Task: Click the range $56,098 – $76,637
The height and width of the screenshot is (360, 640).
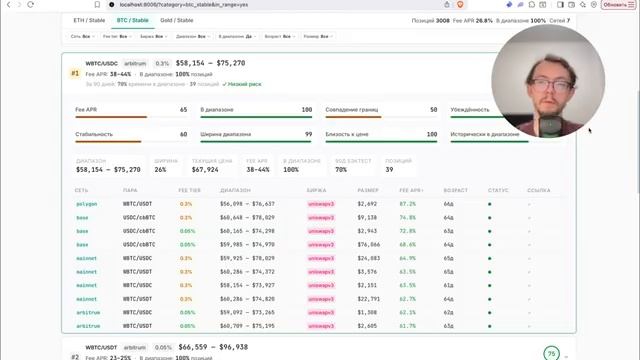Action: coord(247,204)
